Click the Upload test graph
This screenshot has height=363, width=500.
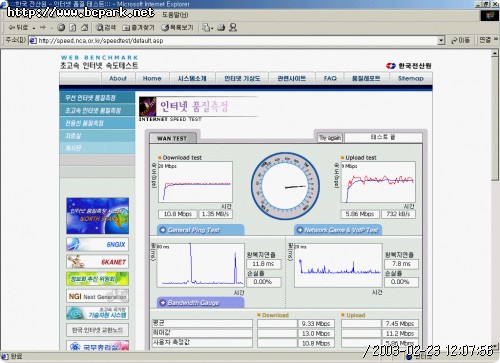(x=378, y=182)
